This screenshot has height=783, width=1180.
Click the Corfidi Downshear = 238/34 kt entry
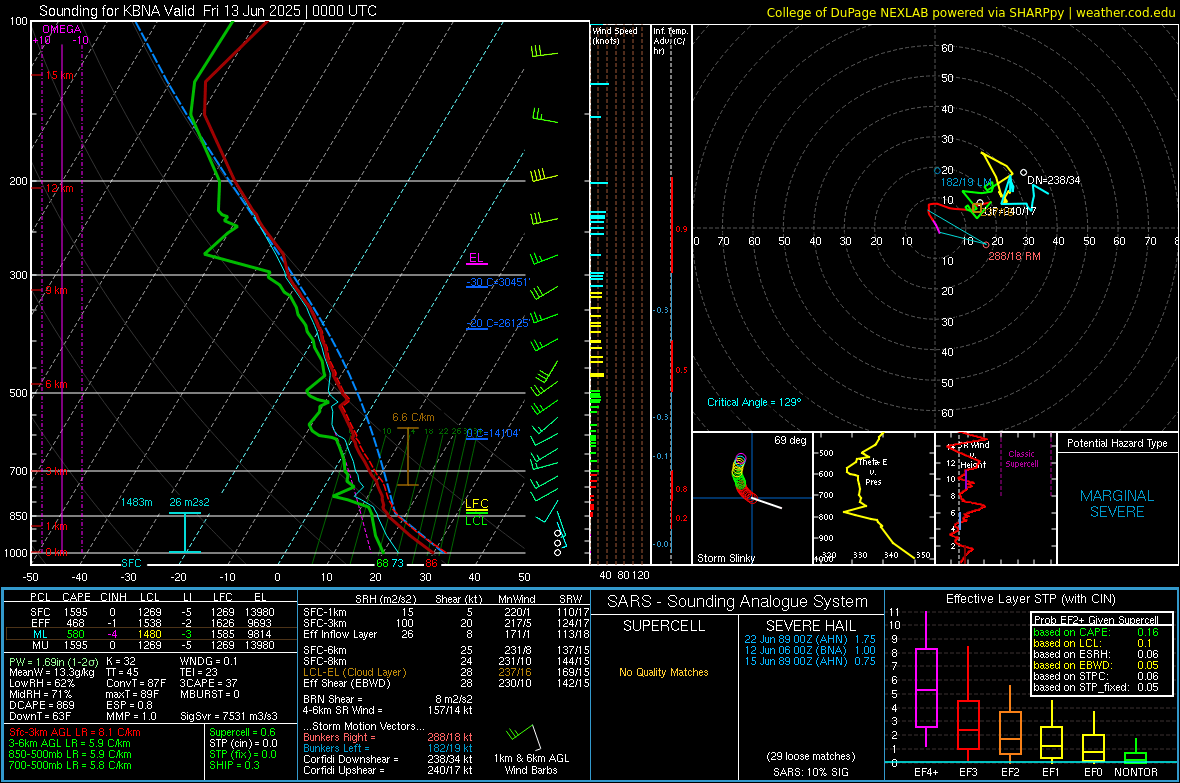(x=388, y=759)
